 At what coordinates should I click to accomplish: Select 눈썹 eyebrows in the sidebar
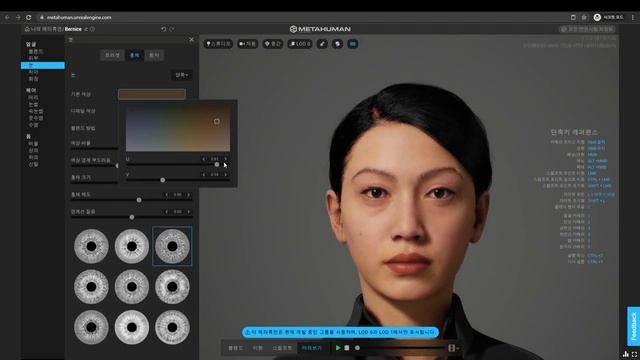(33, 104)
